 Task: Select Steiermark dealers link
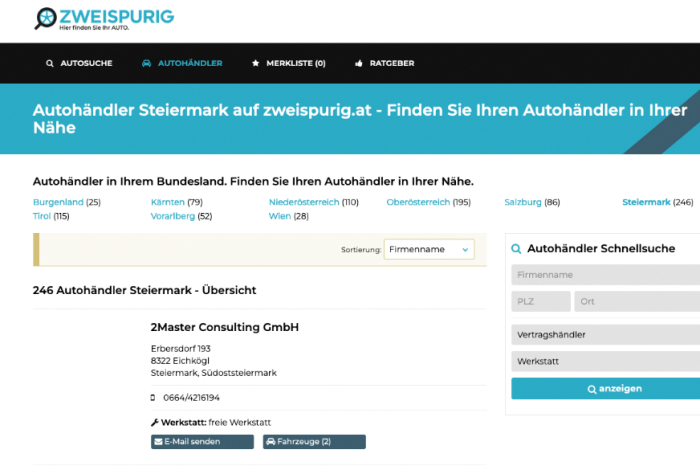(646, 202)
